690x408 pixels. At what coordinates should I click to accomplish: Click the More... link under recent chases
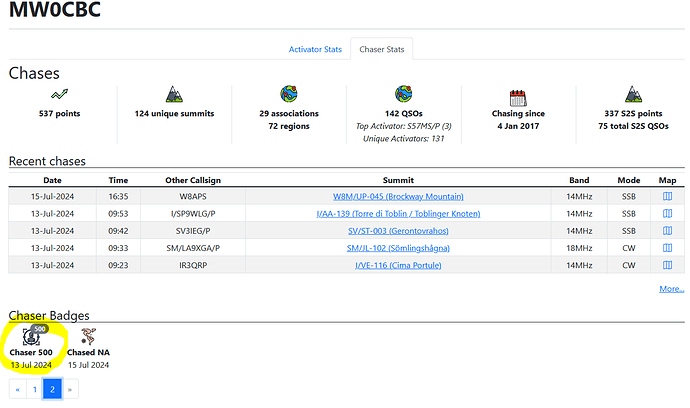tap(672, 289)
